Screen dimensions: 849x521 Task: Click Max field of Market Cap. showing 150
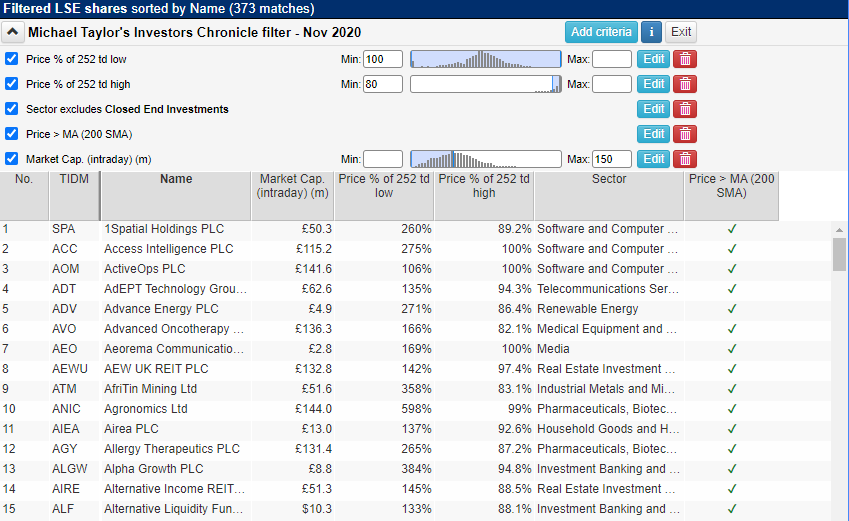pos(612,159)
